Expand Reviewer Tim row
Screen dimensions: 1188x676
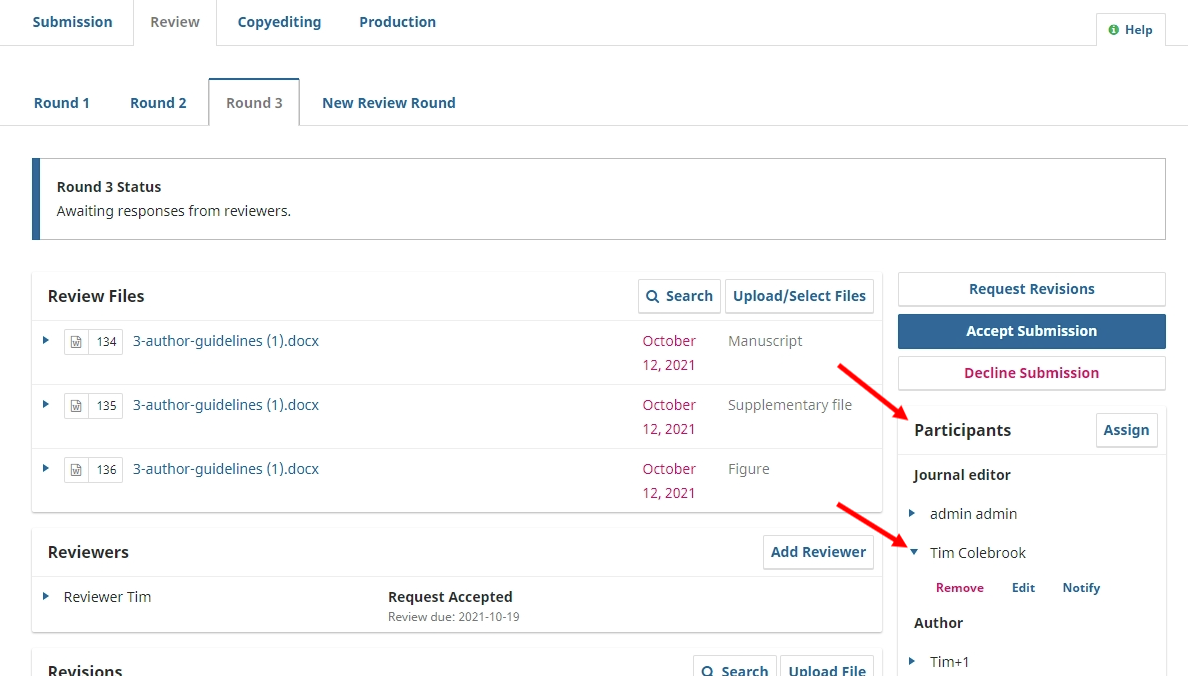point(45,596)
